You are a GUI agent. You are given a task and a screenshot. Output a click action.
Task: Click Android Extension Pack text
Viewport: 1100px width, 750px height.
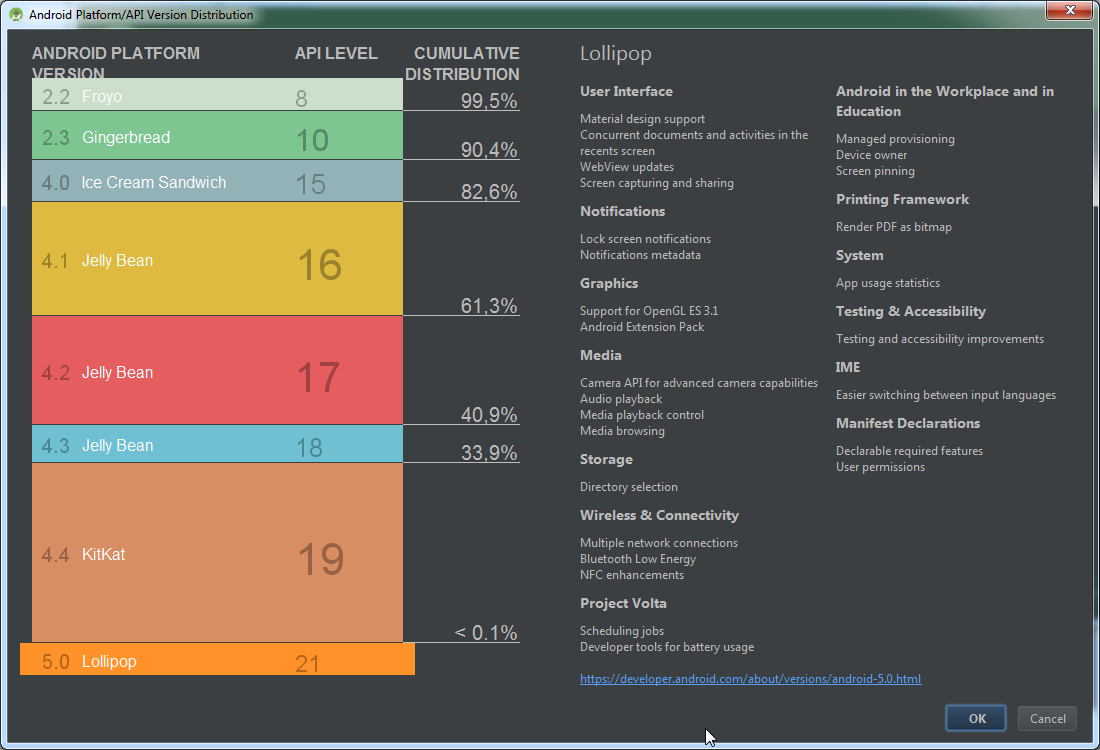click(642, 327)
